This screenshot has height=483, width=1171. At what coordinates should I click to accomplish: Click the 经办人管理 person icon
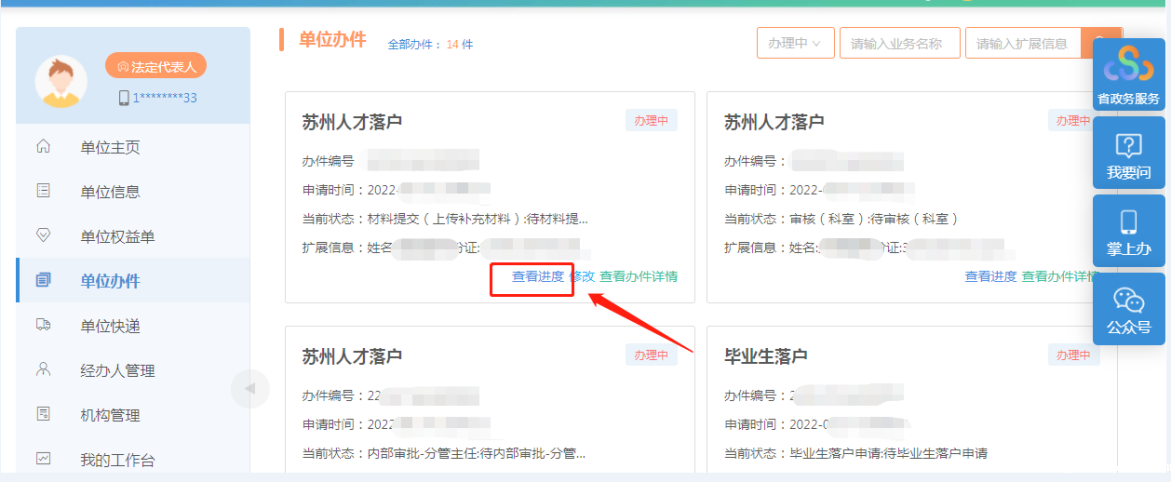click(x=43, y=370)
